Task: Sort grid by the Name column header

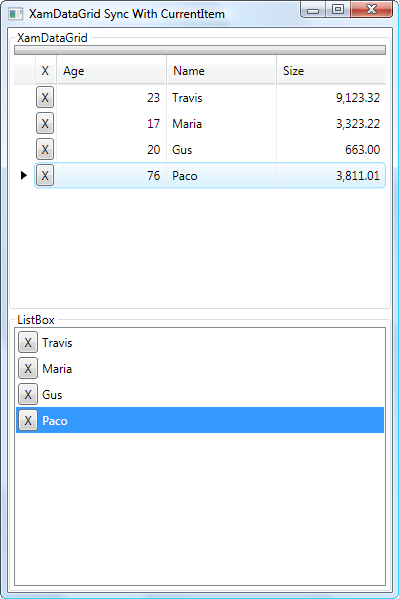Action: pyautogui.click(x=221, y=70)
